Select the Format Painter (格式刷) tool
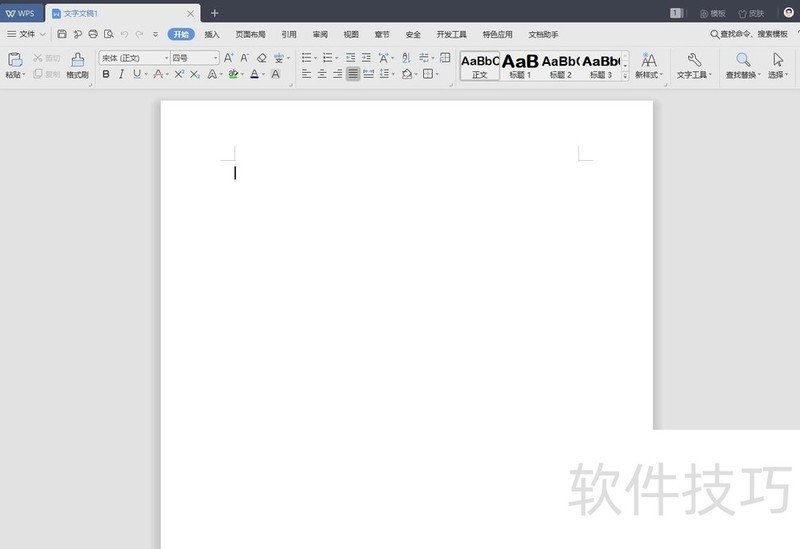Image resolution: width=800 pixels, height=549 pixels. tap(78, 65)
